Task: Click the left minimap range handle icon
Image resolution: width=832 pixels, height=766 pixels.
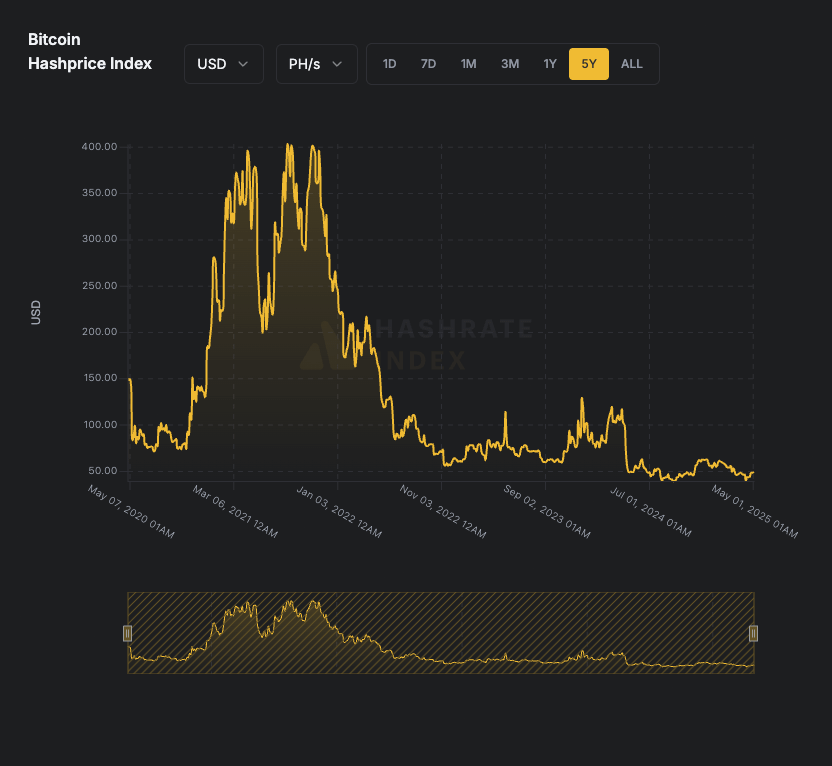Action: click(128, 632)
